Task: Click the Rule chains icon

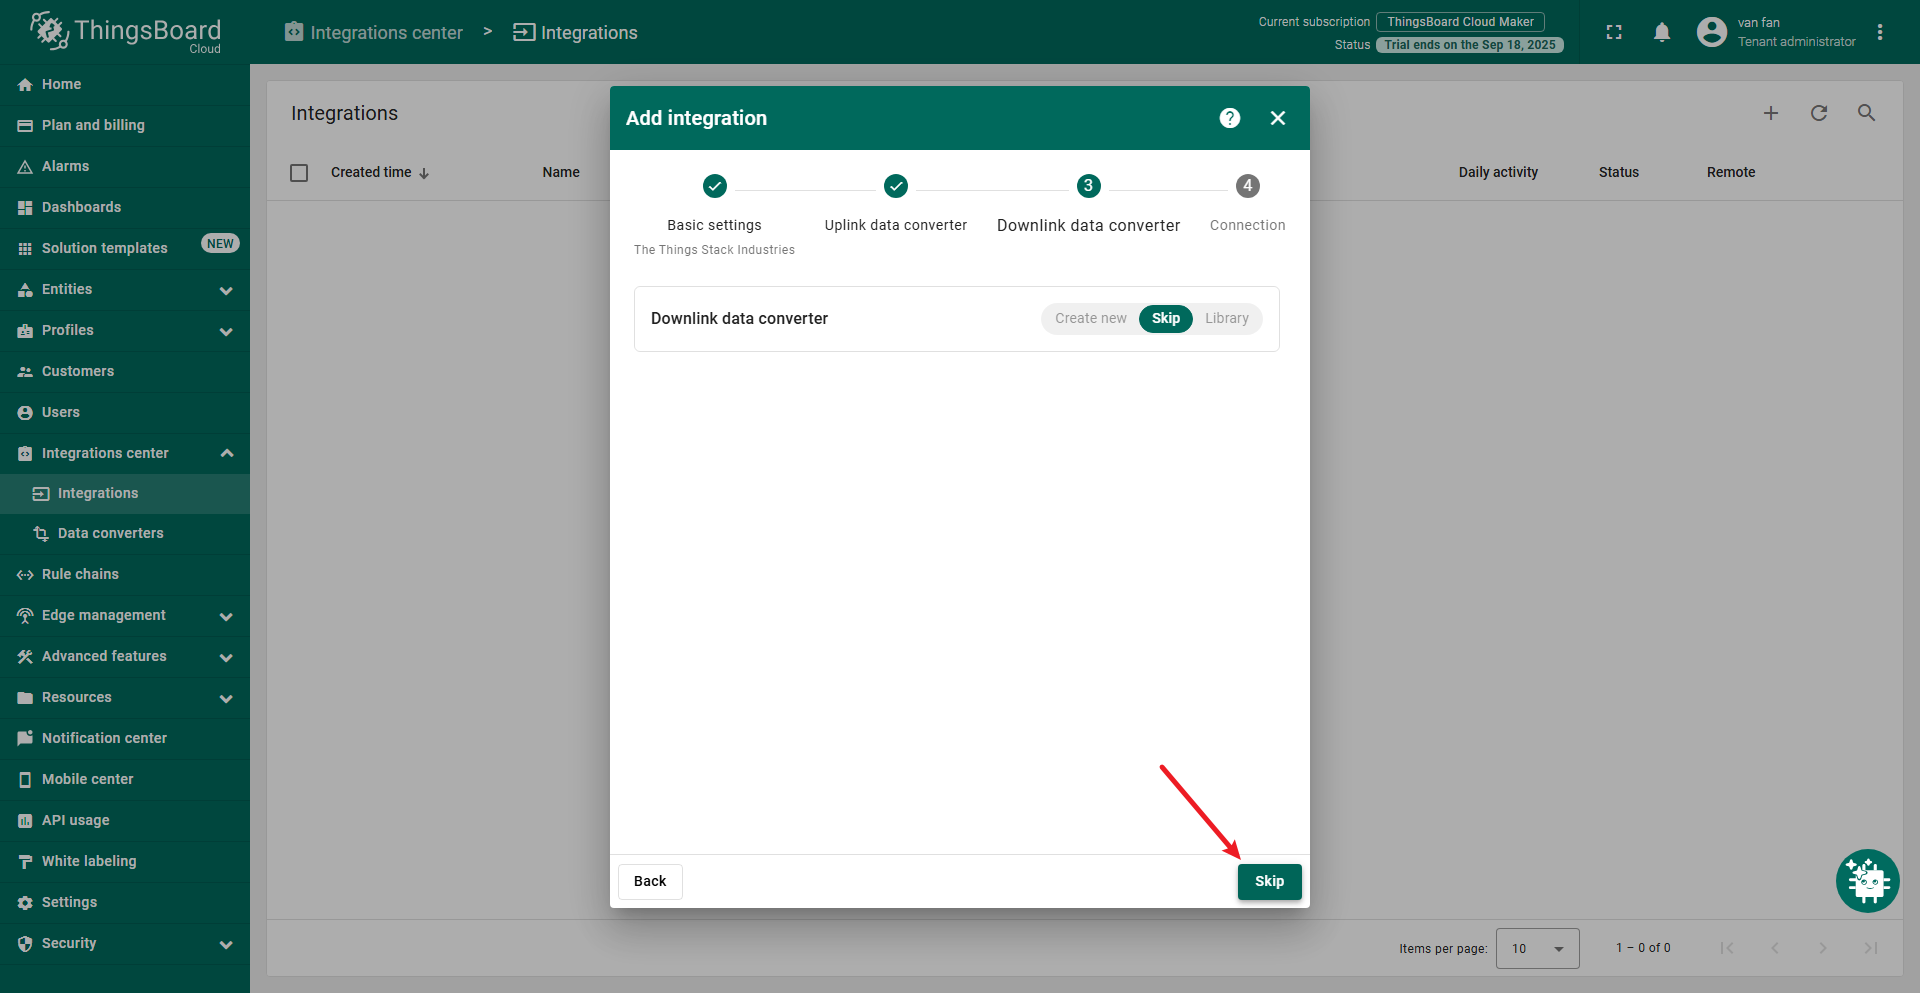Action: 25,575
